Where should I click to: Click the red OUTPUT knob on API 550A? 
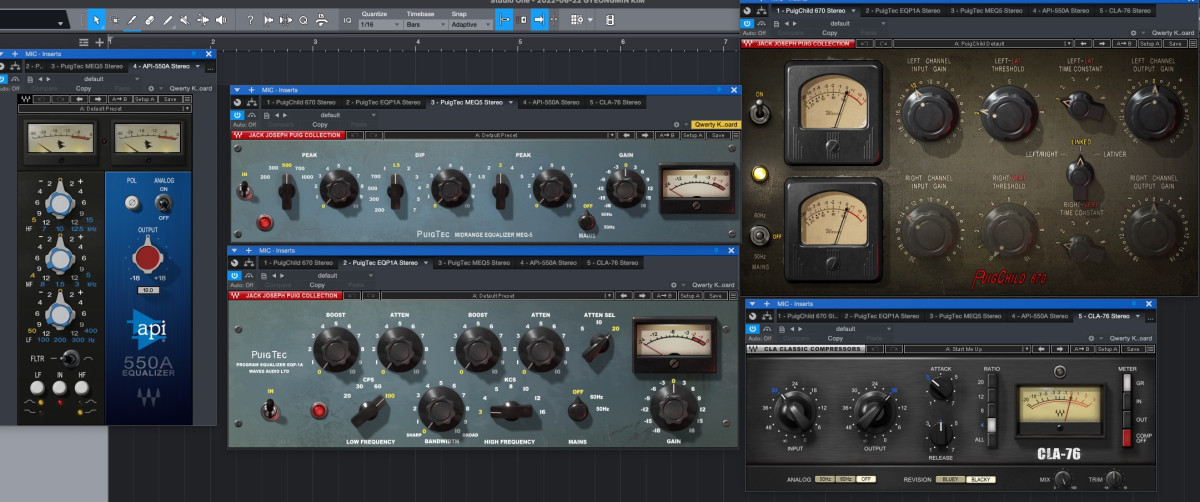tap(146, 259)
